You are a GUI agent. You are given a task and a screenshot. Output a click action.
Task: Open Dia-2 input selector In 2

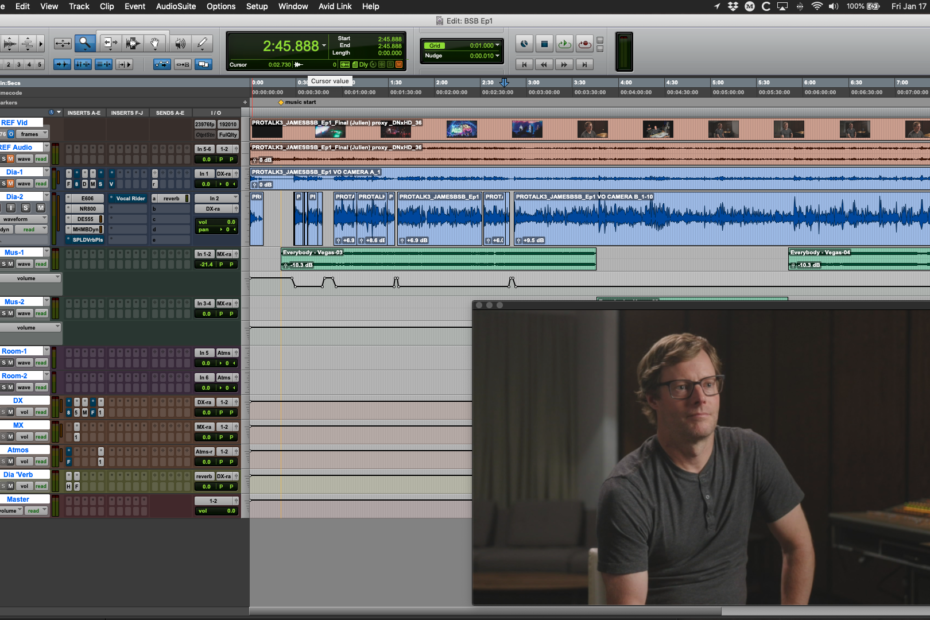pyautogui.click(x=216, y=198)
